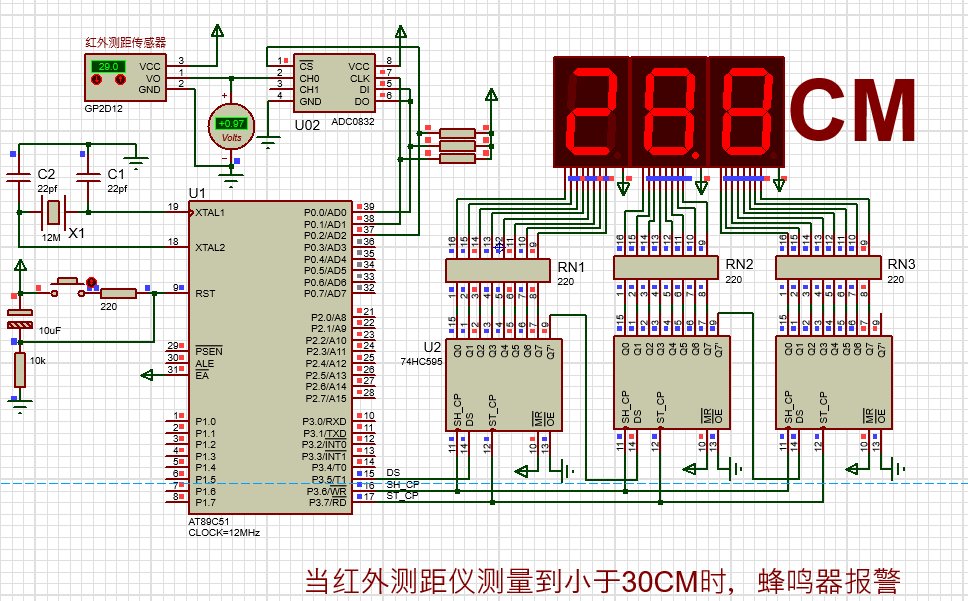
Task: Click the CLOCK=12MHz property text
Action: (x=224, y=533)
